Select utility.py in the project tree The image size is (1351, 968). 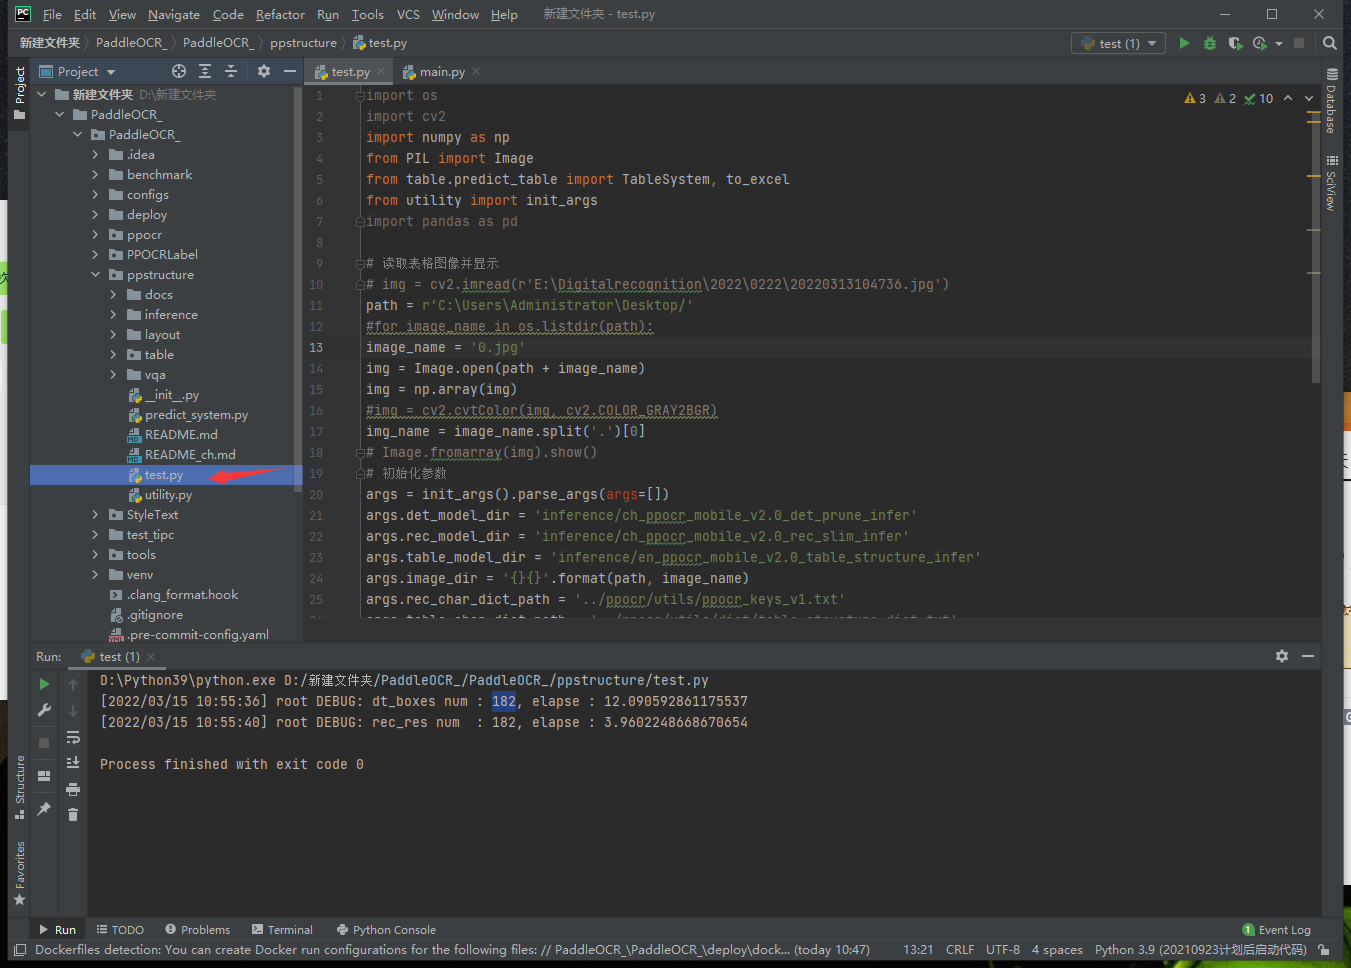pos(168,495)
